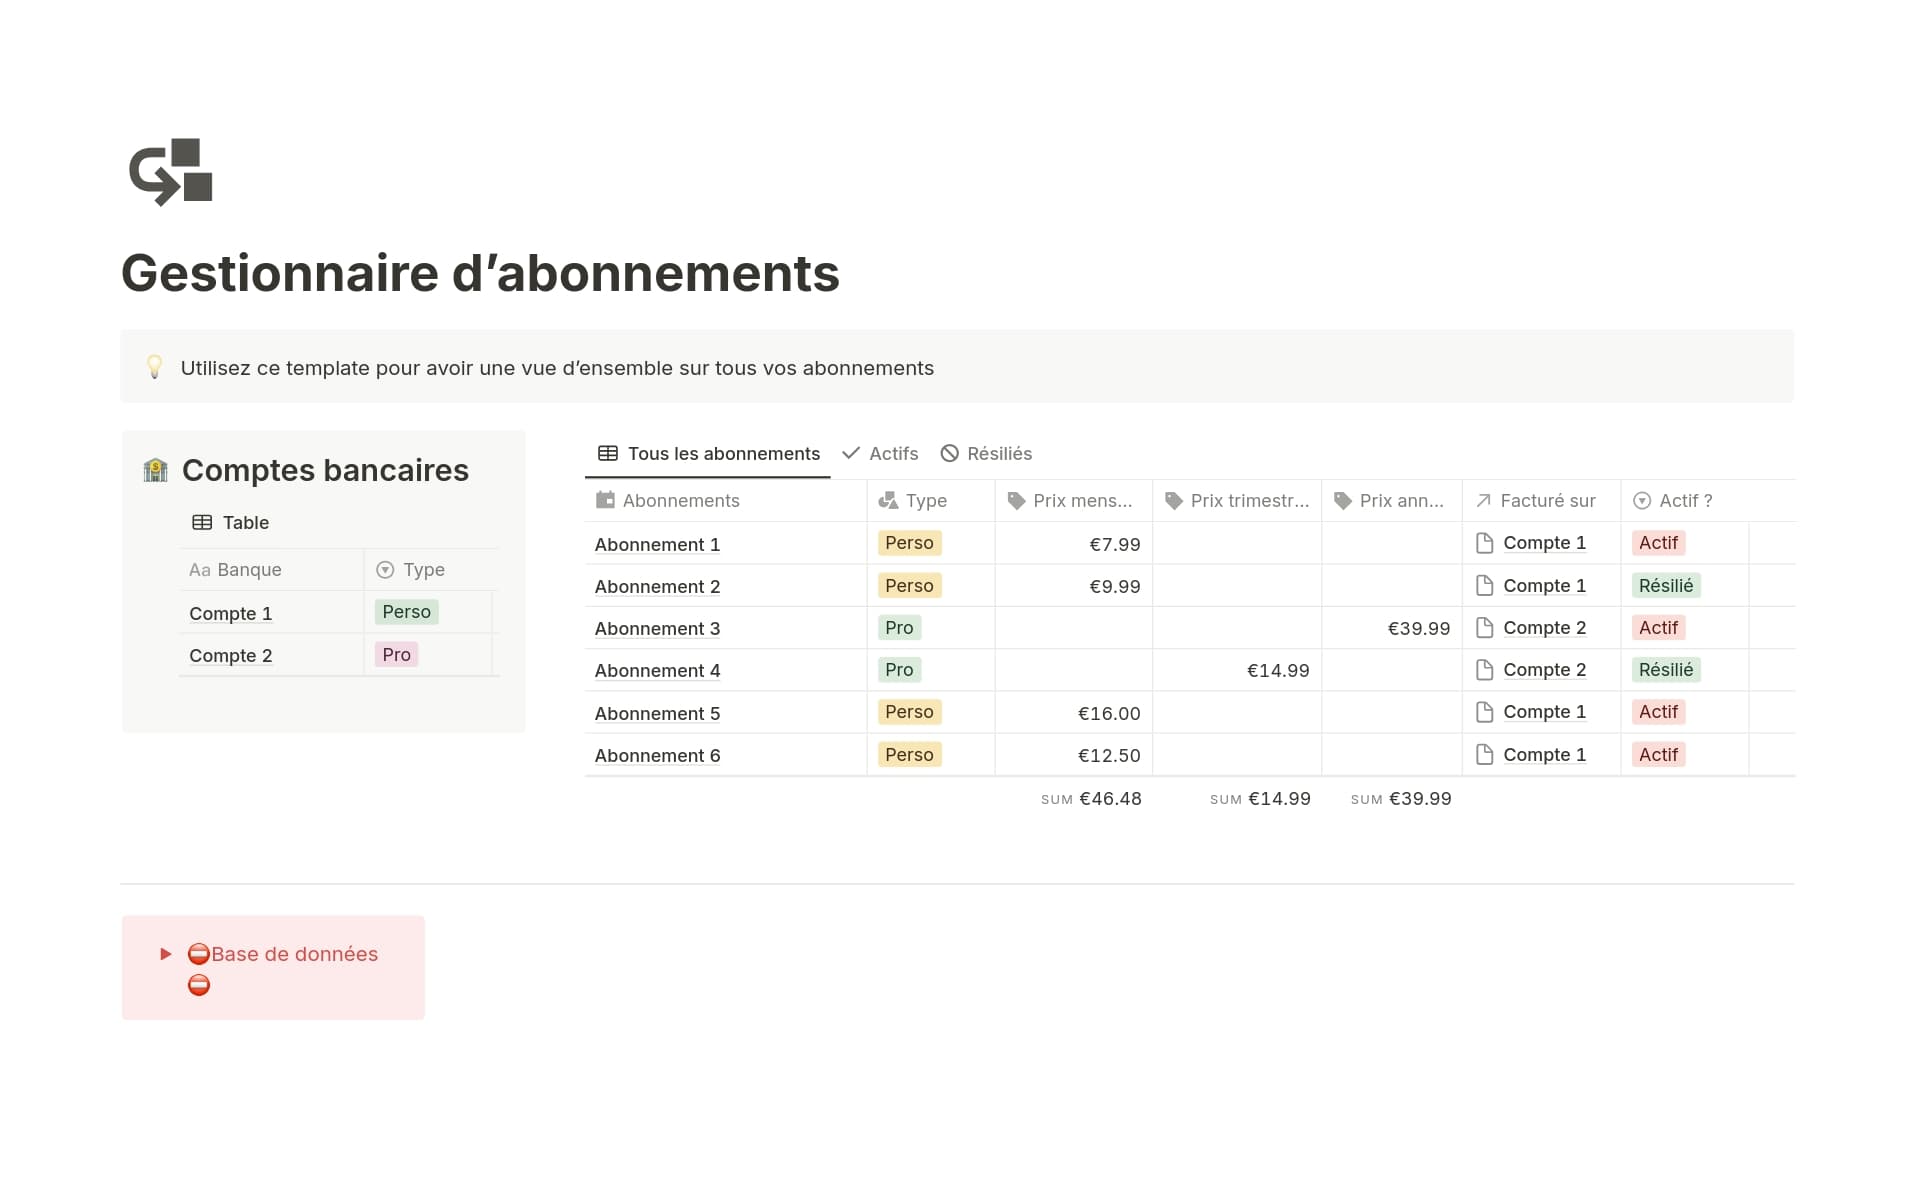The image size is (1920, 1199).
Task: Click the Table view icon under Comptes bancaires
Action: coord(202,522)
